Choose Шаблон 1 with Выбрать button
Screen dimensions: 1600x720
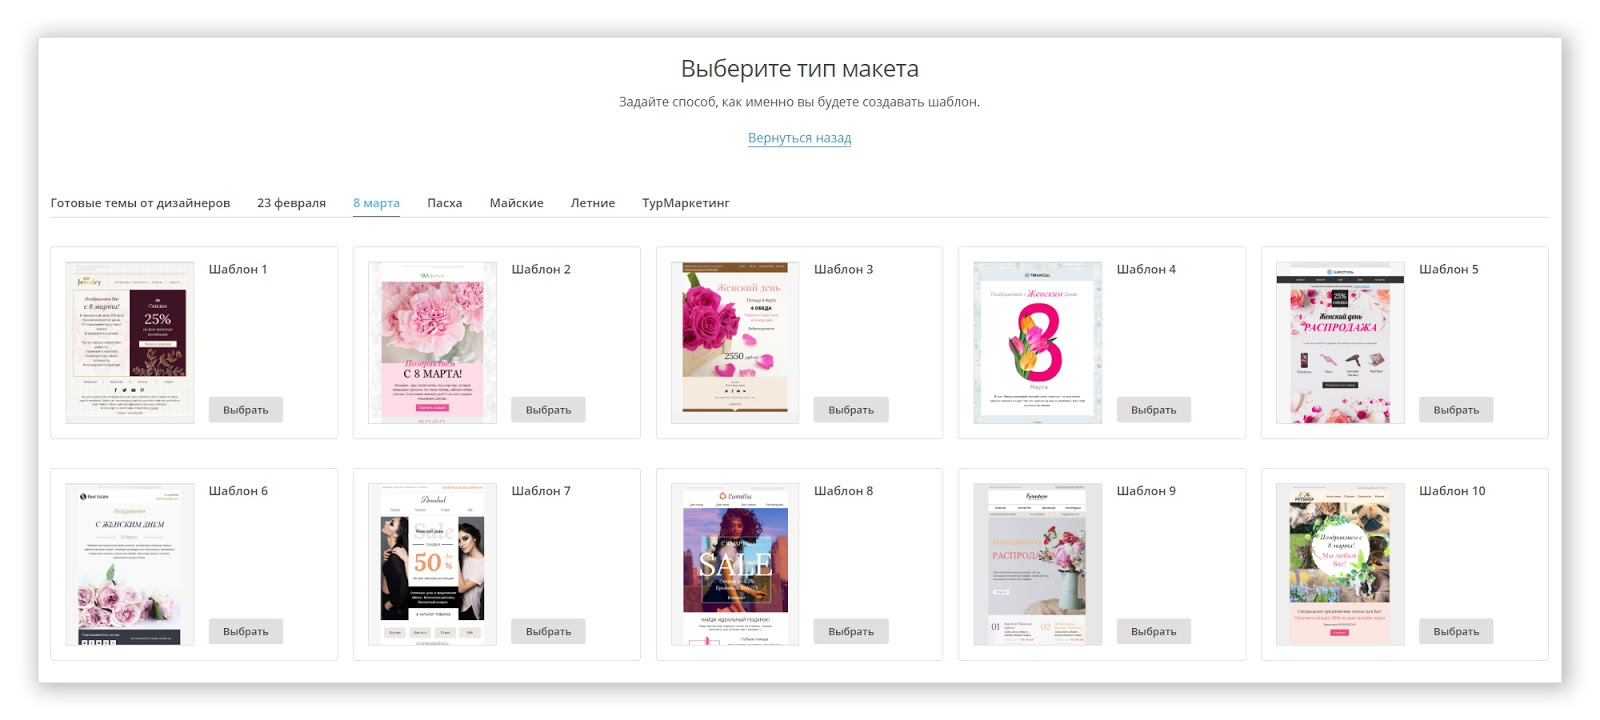tap(246, 410)
